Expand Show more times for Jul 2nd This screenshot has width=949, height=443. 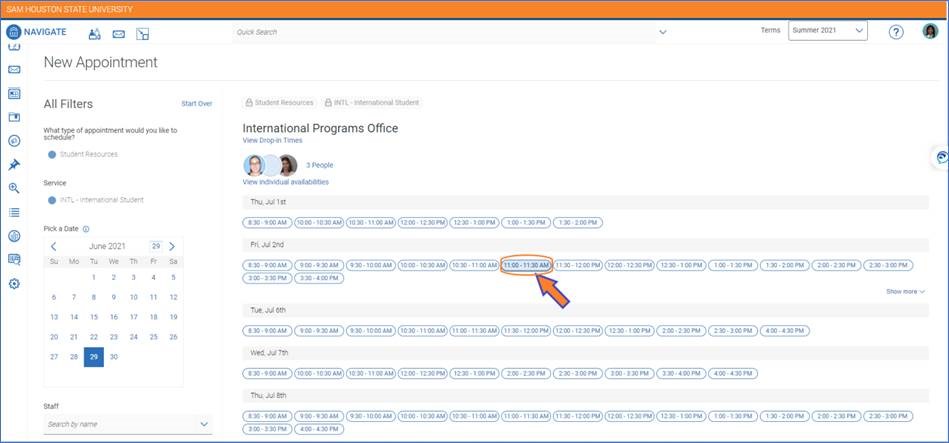[905, 291]
